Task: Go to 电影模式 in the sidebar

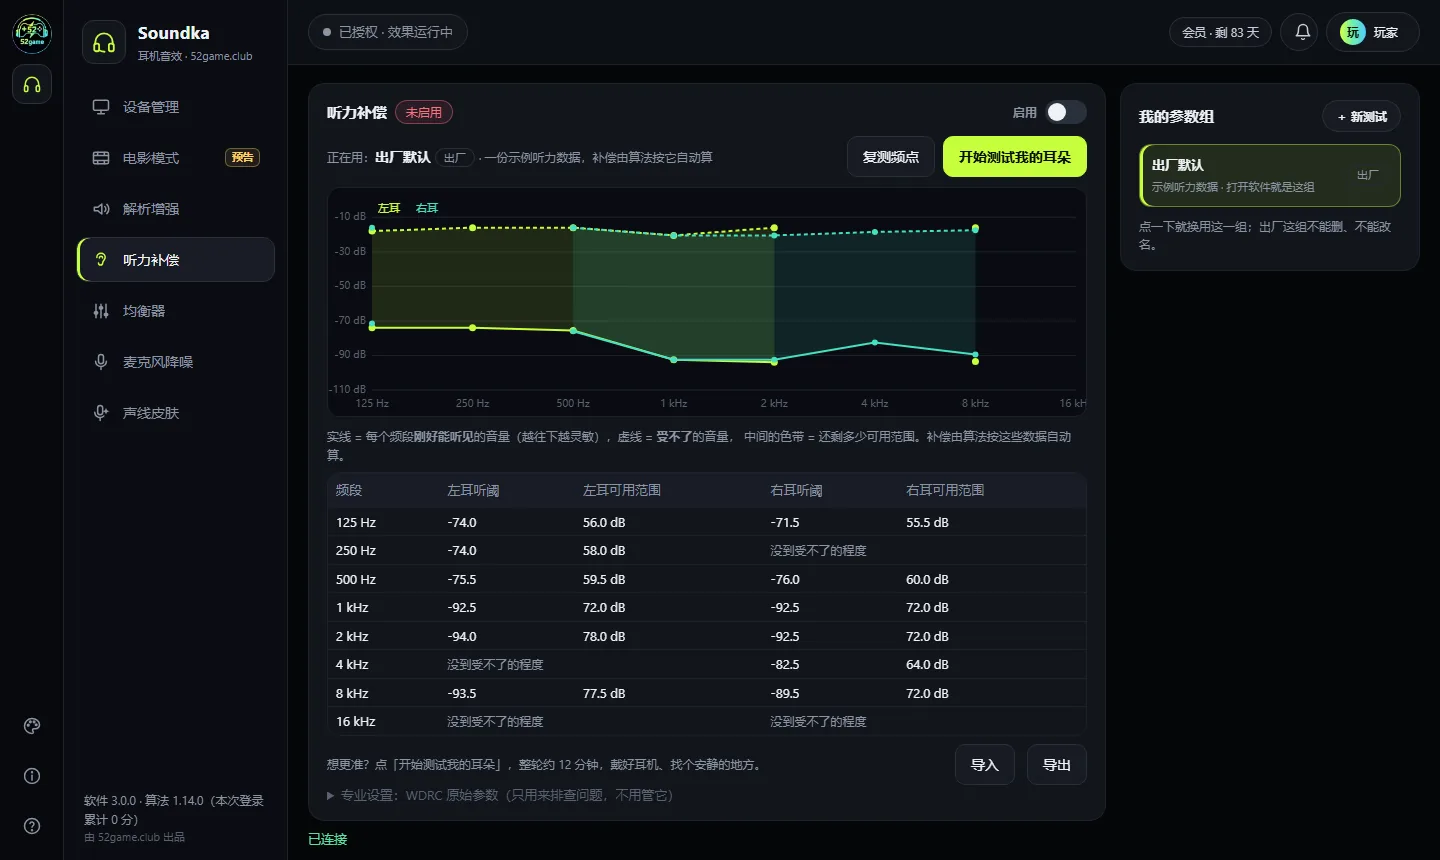Action: [176, 158]
